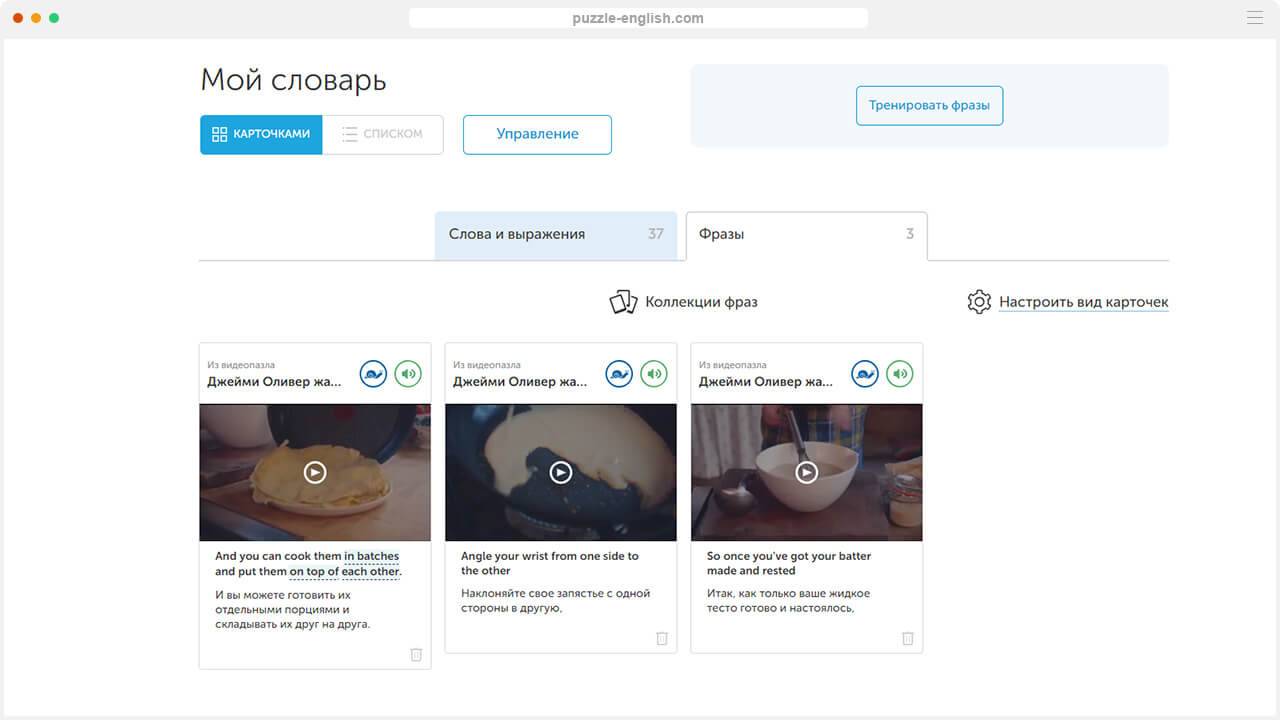Click the turtle slow-playback icon on second card

click(619, 374)
